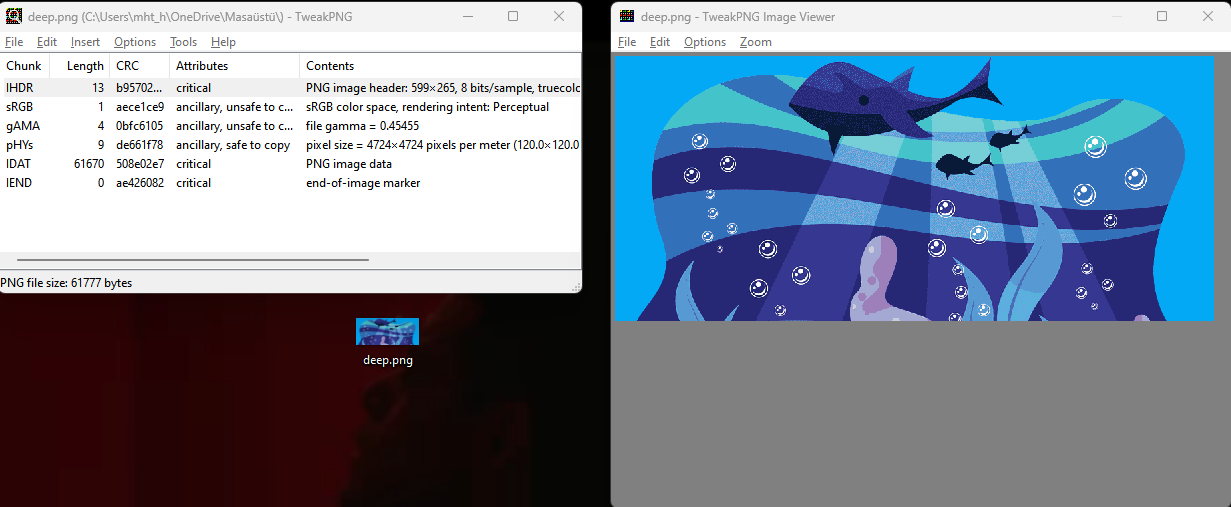
Task: Click CRC value ae426082
Action: pos(140,183)
